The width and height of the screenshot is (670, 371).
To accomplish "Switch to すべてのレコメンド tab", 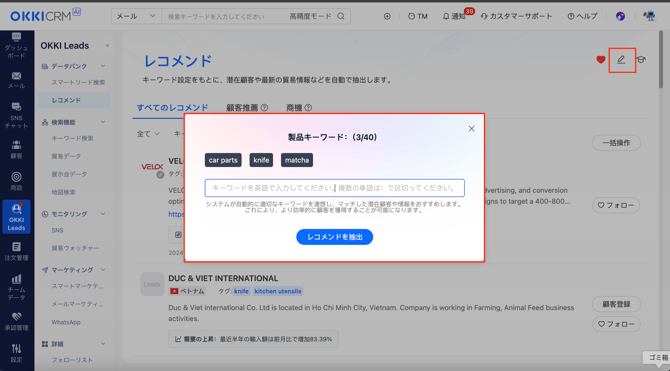I will [172, 108].
